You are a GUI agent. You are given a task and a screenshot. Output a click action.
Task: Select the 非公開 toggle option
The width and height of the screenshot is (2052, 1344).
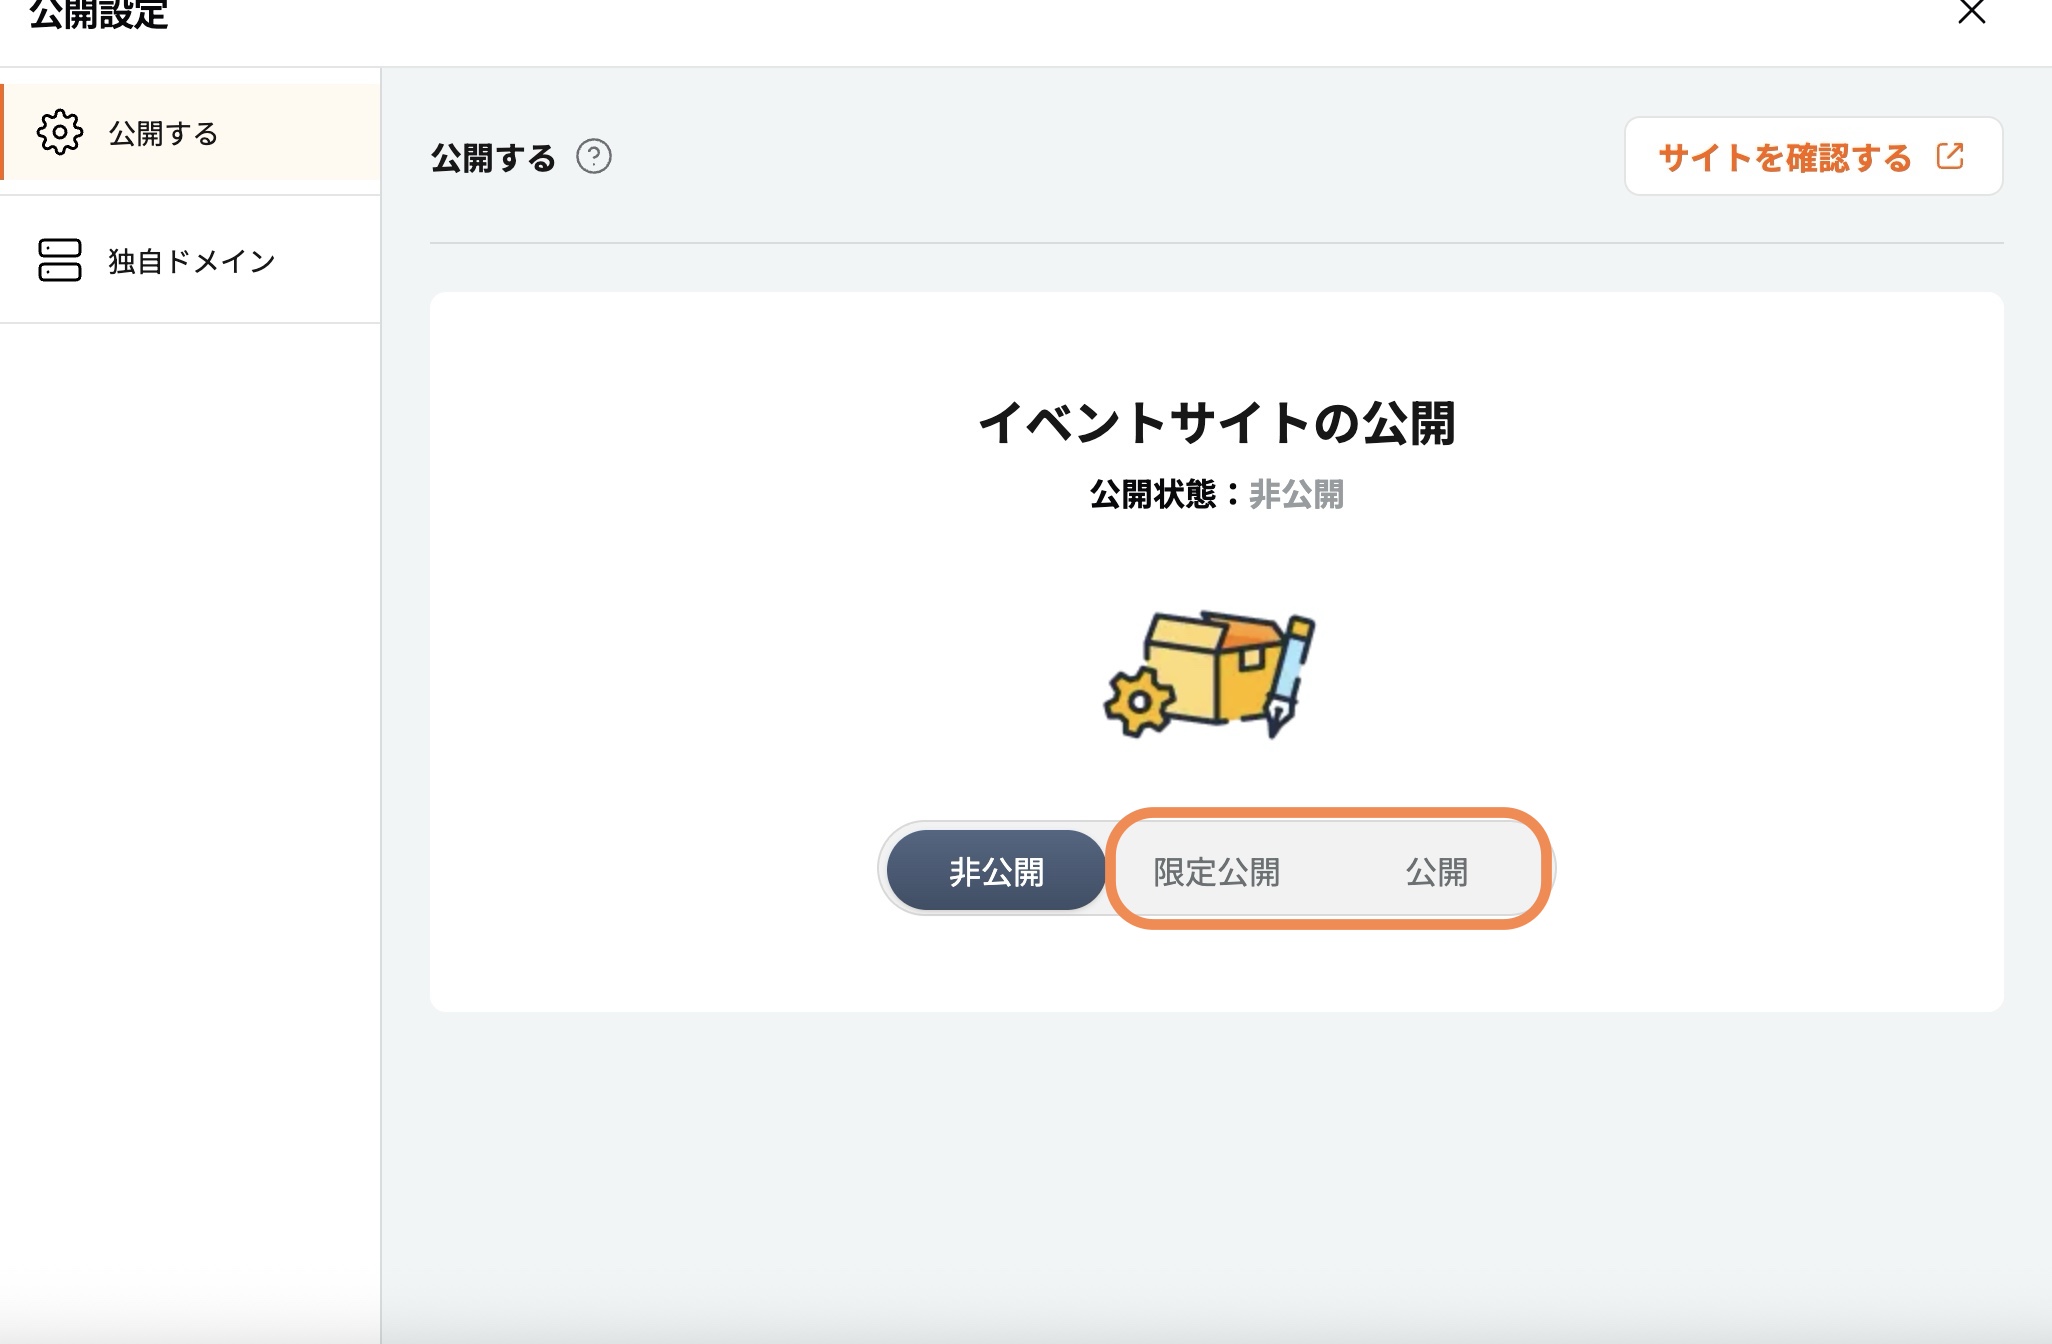(x=996, y=871)
